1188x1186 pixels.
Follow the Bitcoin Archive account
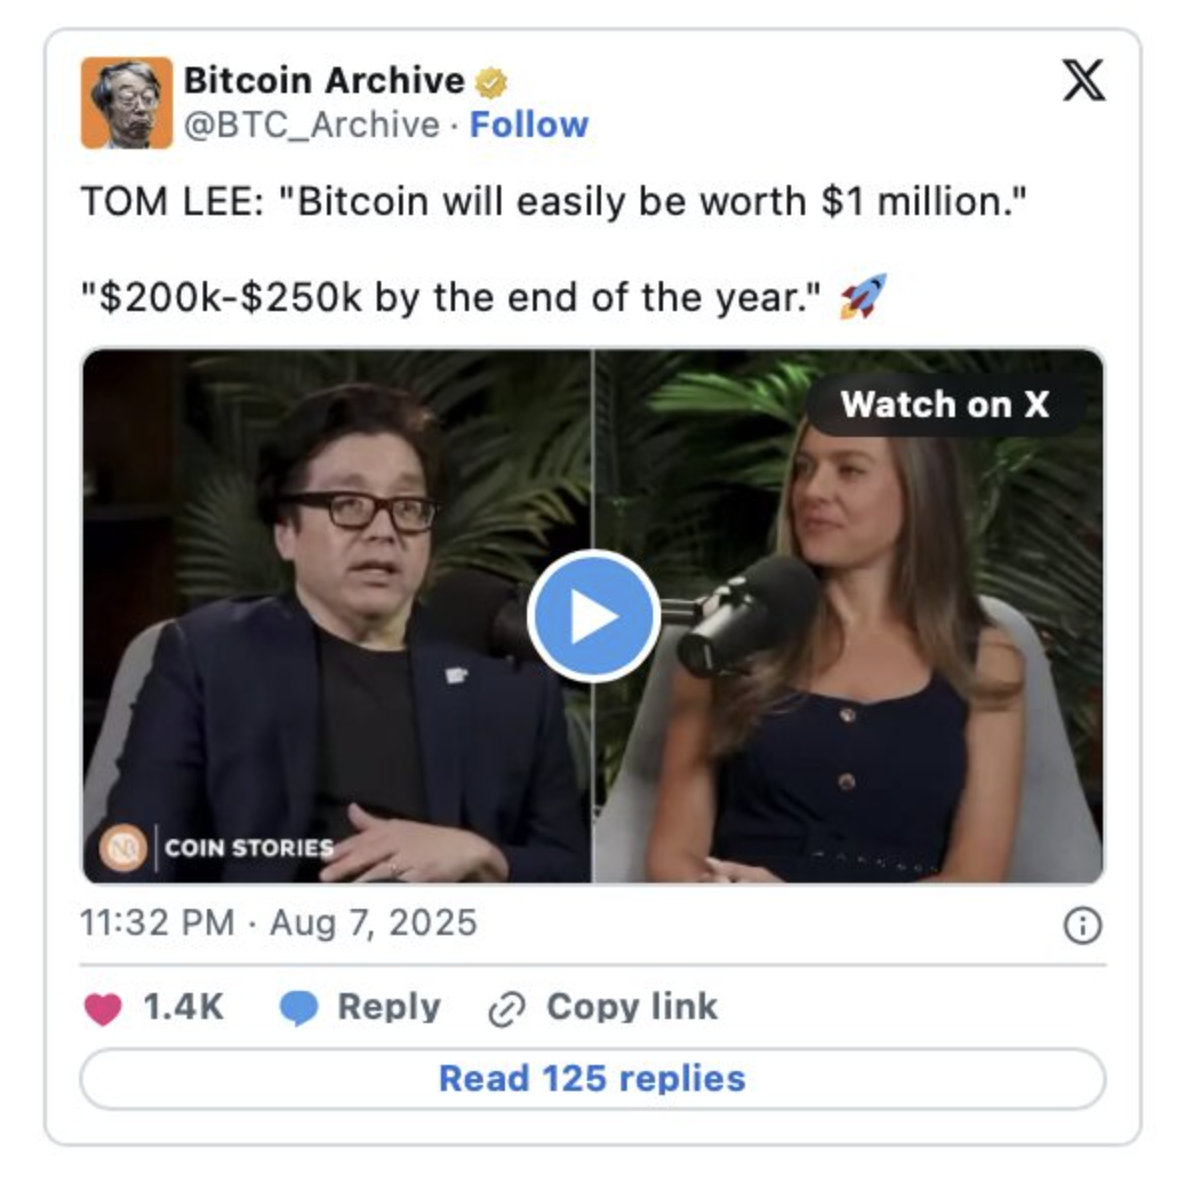[x=529, y=124]
